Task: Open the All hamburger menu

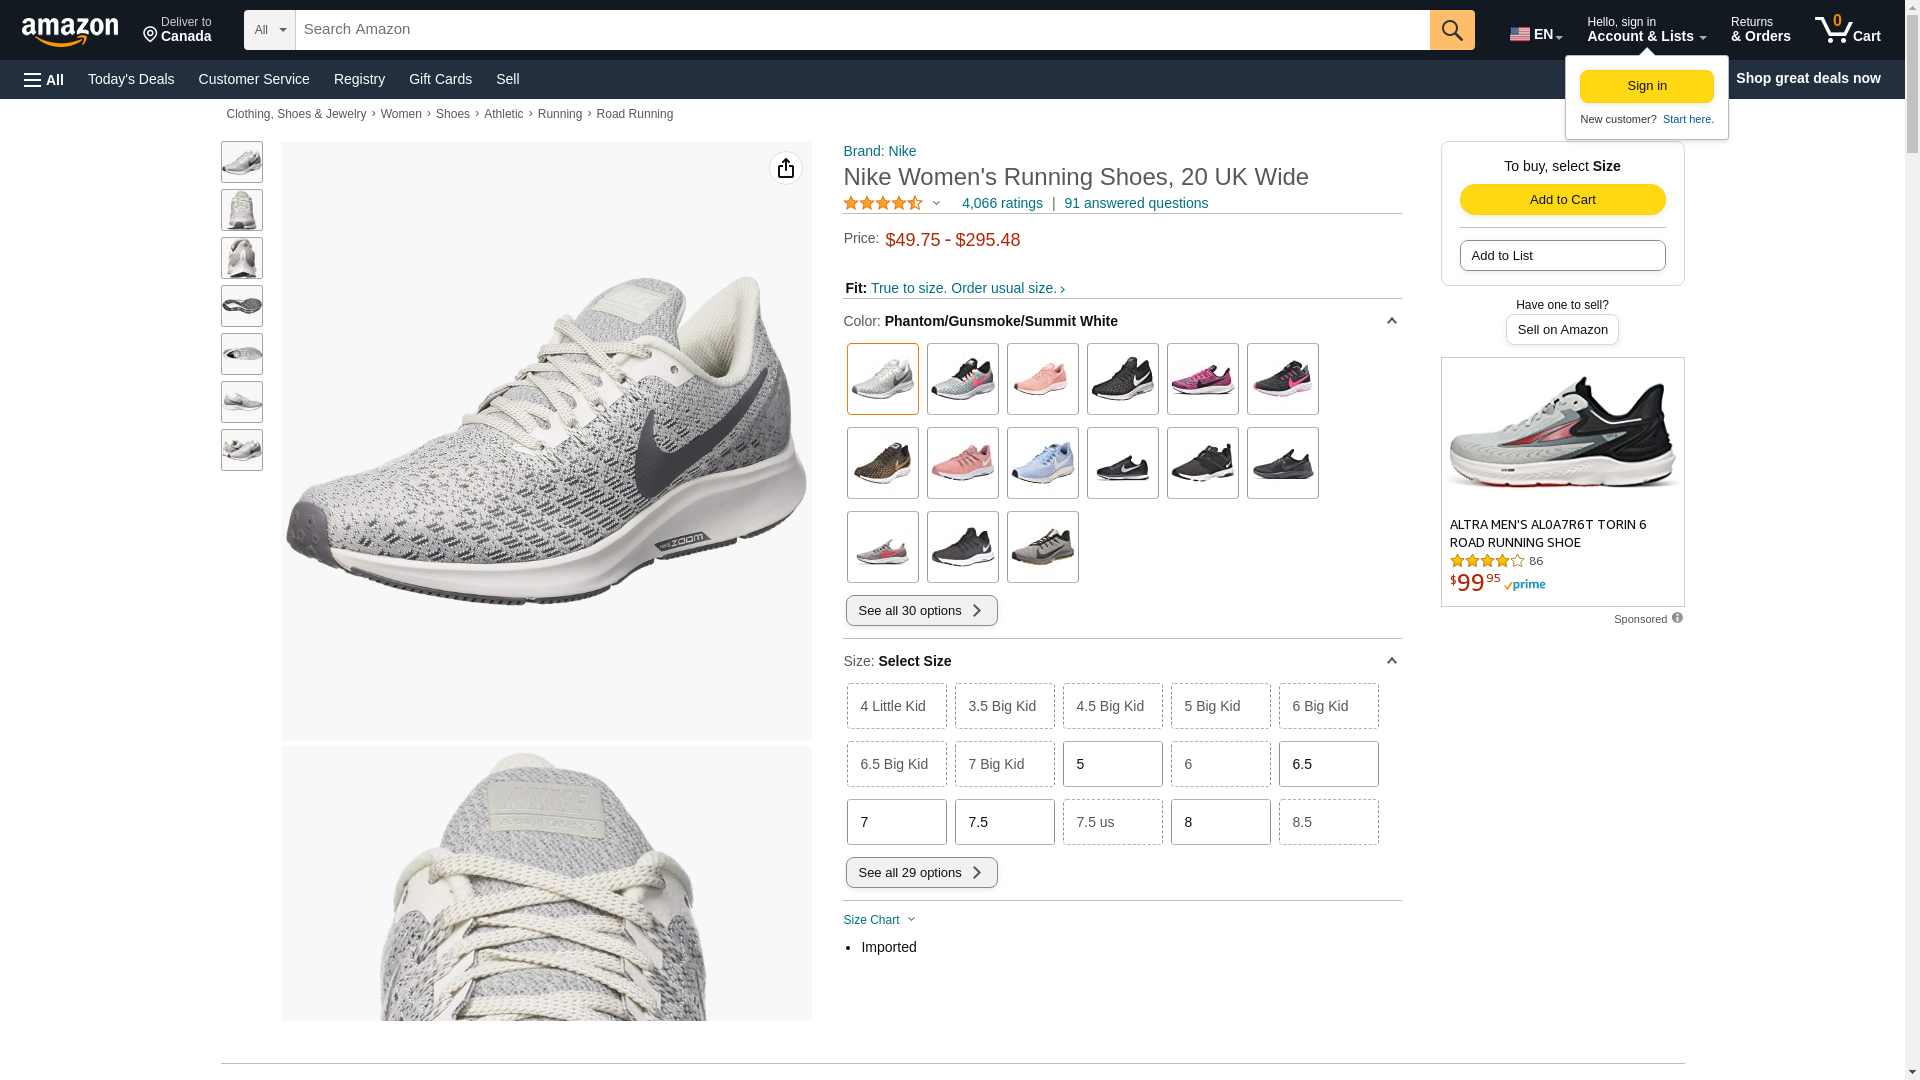Action: (44, 79)
